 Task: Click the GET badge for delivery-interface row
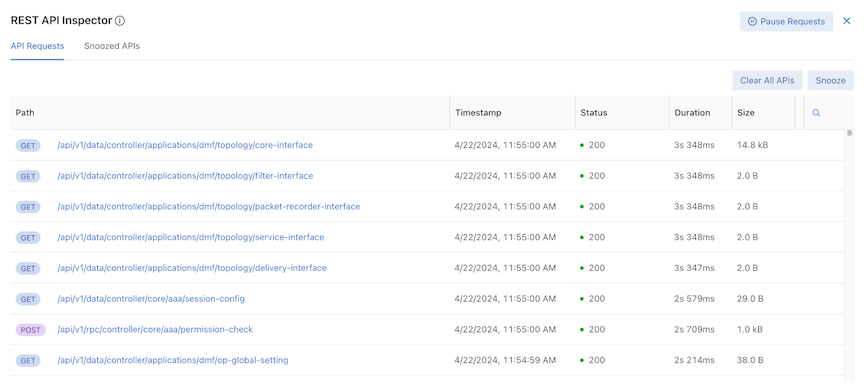tap(28, 269)
